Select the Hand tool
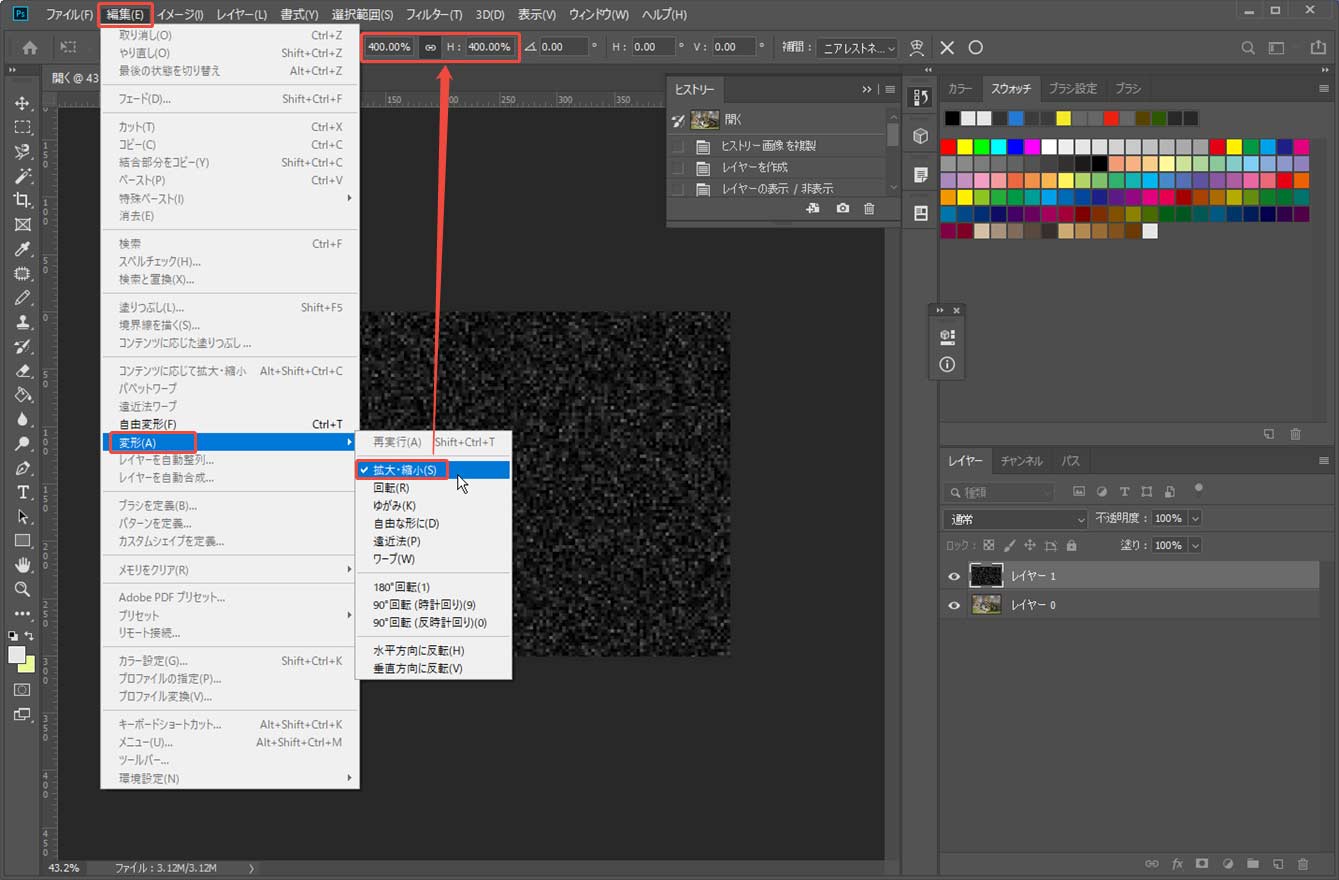Screen dimensions: 1339x880 [x=22, y=565]
